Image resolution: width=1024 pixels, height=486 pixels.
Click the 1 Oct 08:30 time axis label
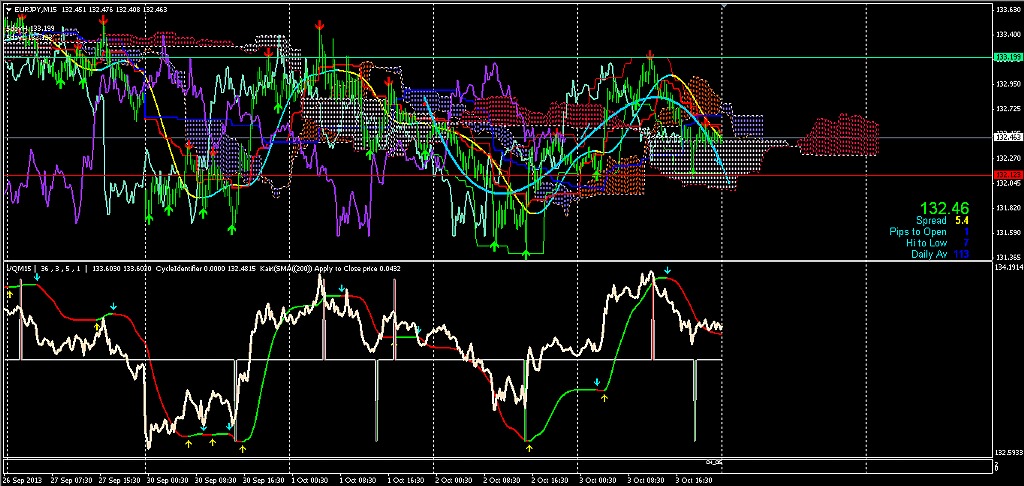(357, 480)
